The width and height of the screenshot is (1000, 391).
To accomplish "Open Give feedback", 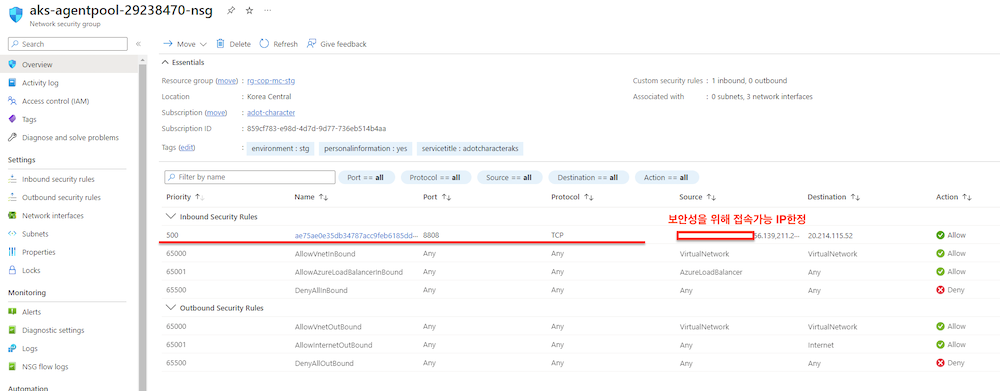I will pyautogui.click(x=337, y=44).
